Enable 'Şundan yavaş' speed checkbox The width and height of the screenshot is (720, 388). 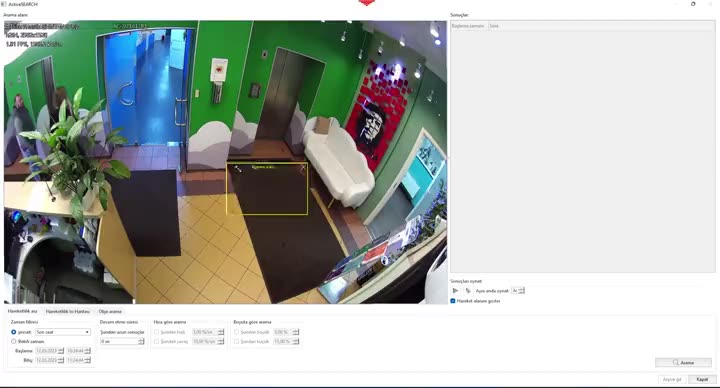click(x=157, y=342)
